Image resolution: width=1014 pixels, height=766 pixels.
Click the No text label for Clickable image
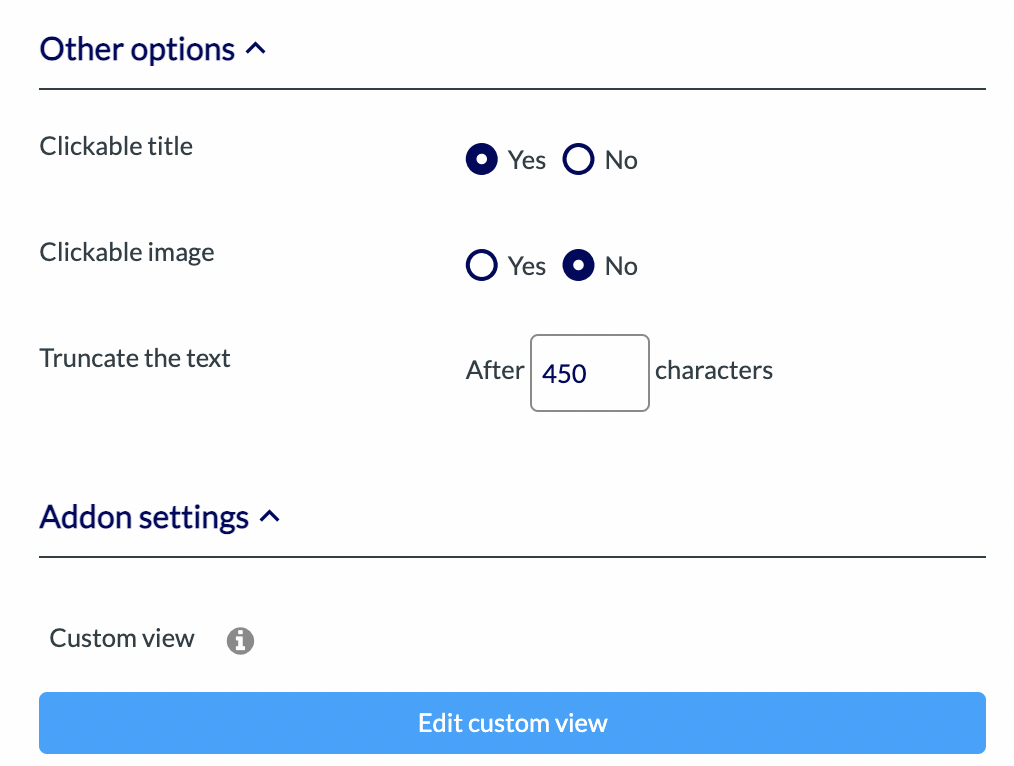pos(621,266)
